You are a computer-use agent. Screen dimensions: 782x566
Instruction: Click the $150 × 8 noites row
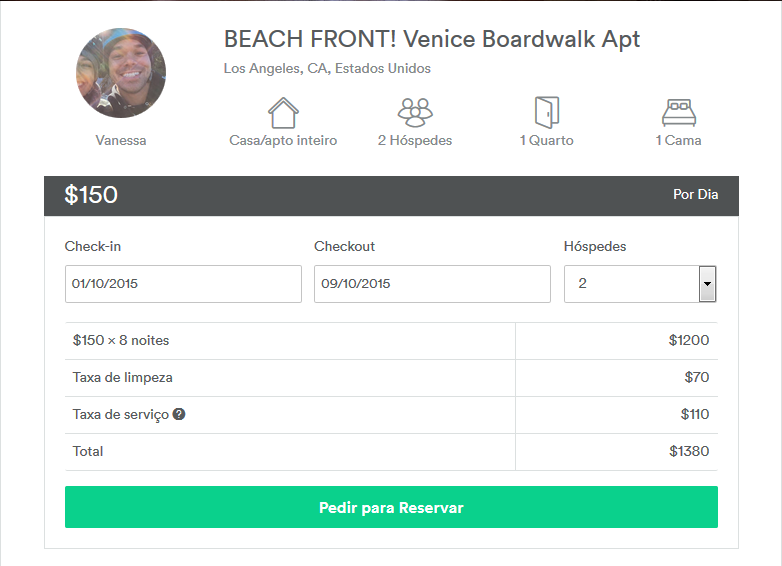(121, 341)
